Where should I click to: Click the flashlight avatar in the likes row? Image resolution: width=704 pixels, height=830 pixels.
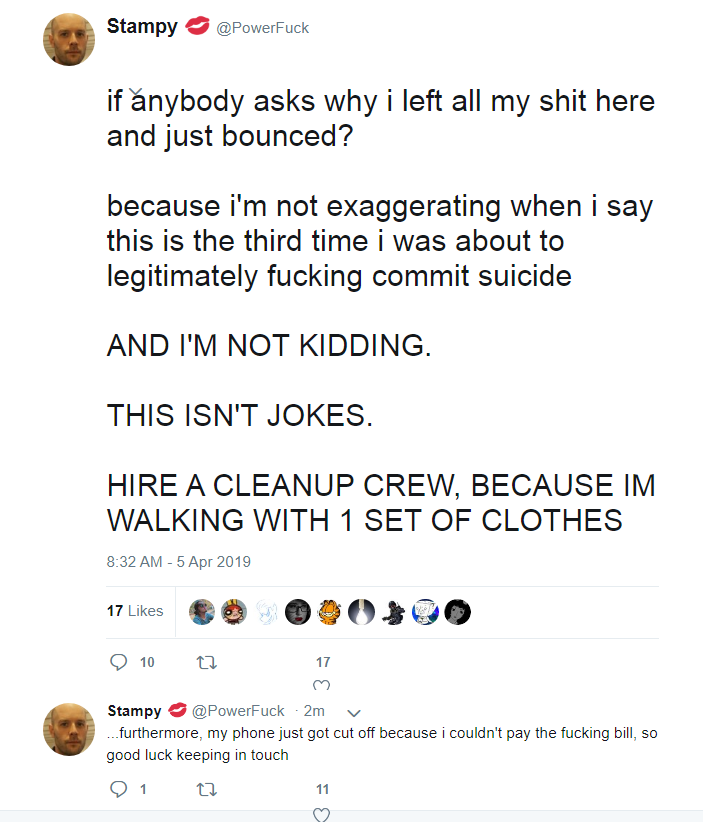(x=362, y=612)
